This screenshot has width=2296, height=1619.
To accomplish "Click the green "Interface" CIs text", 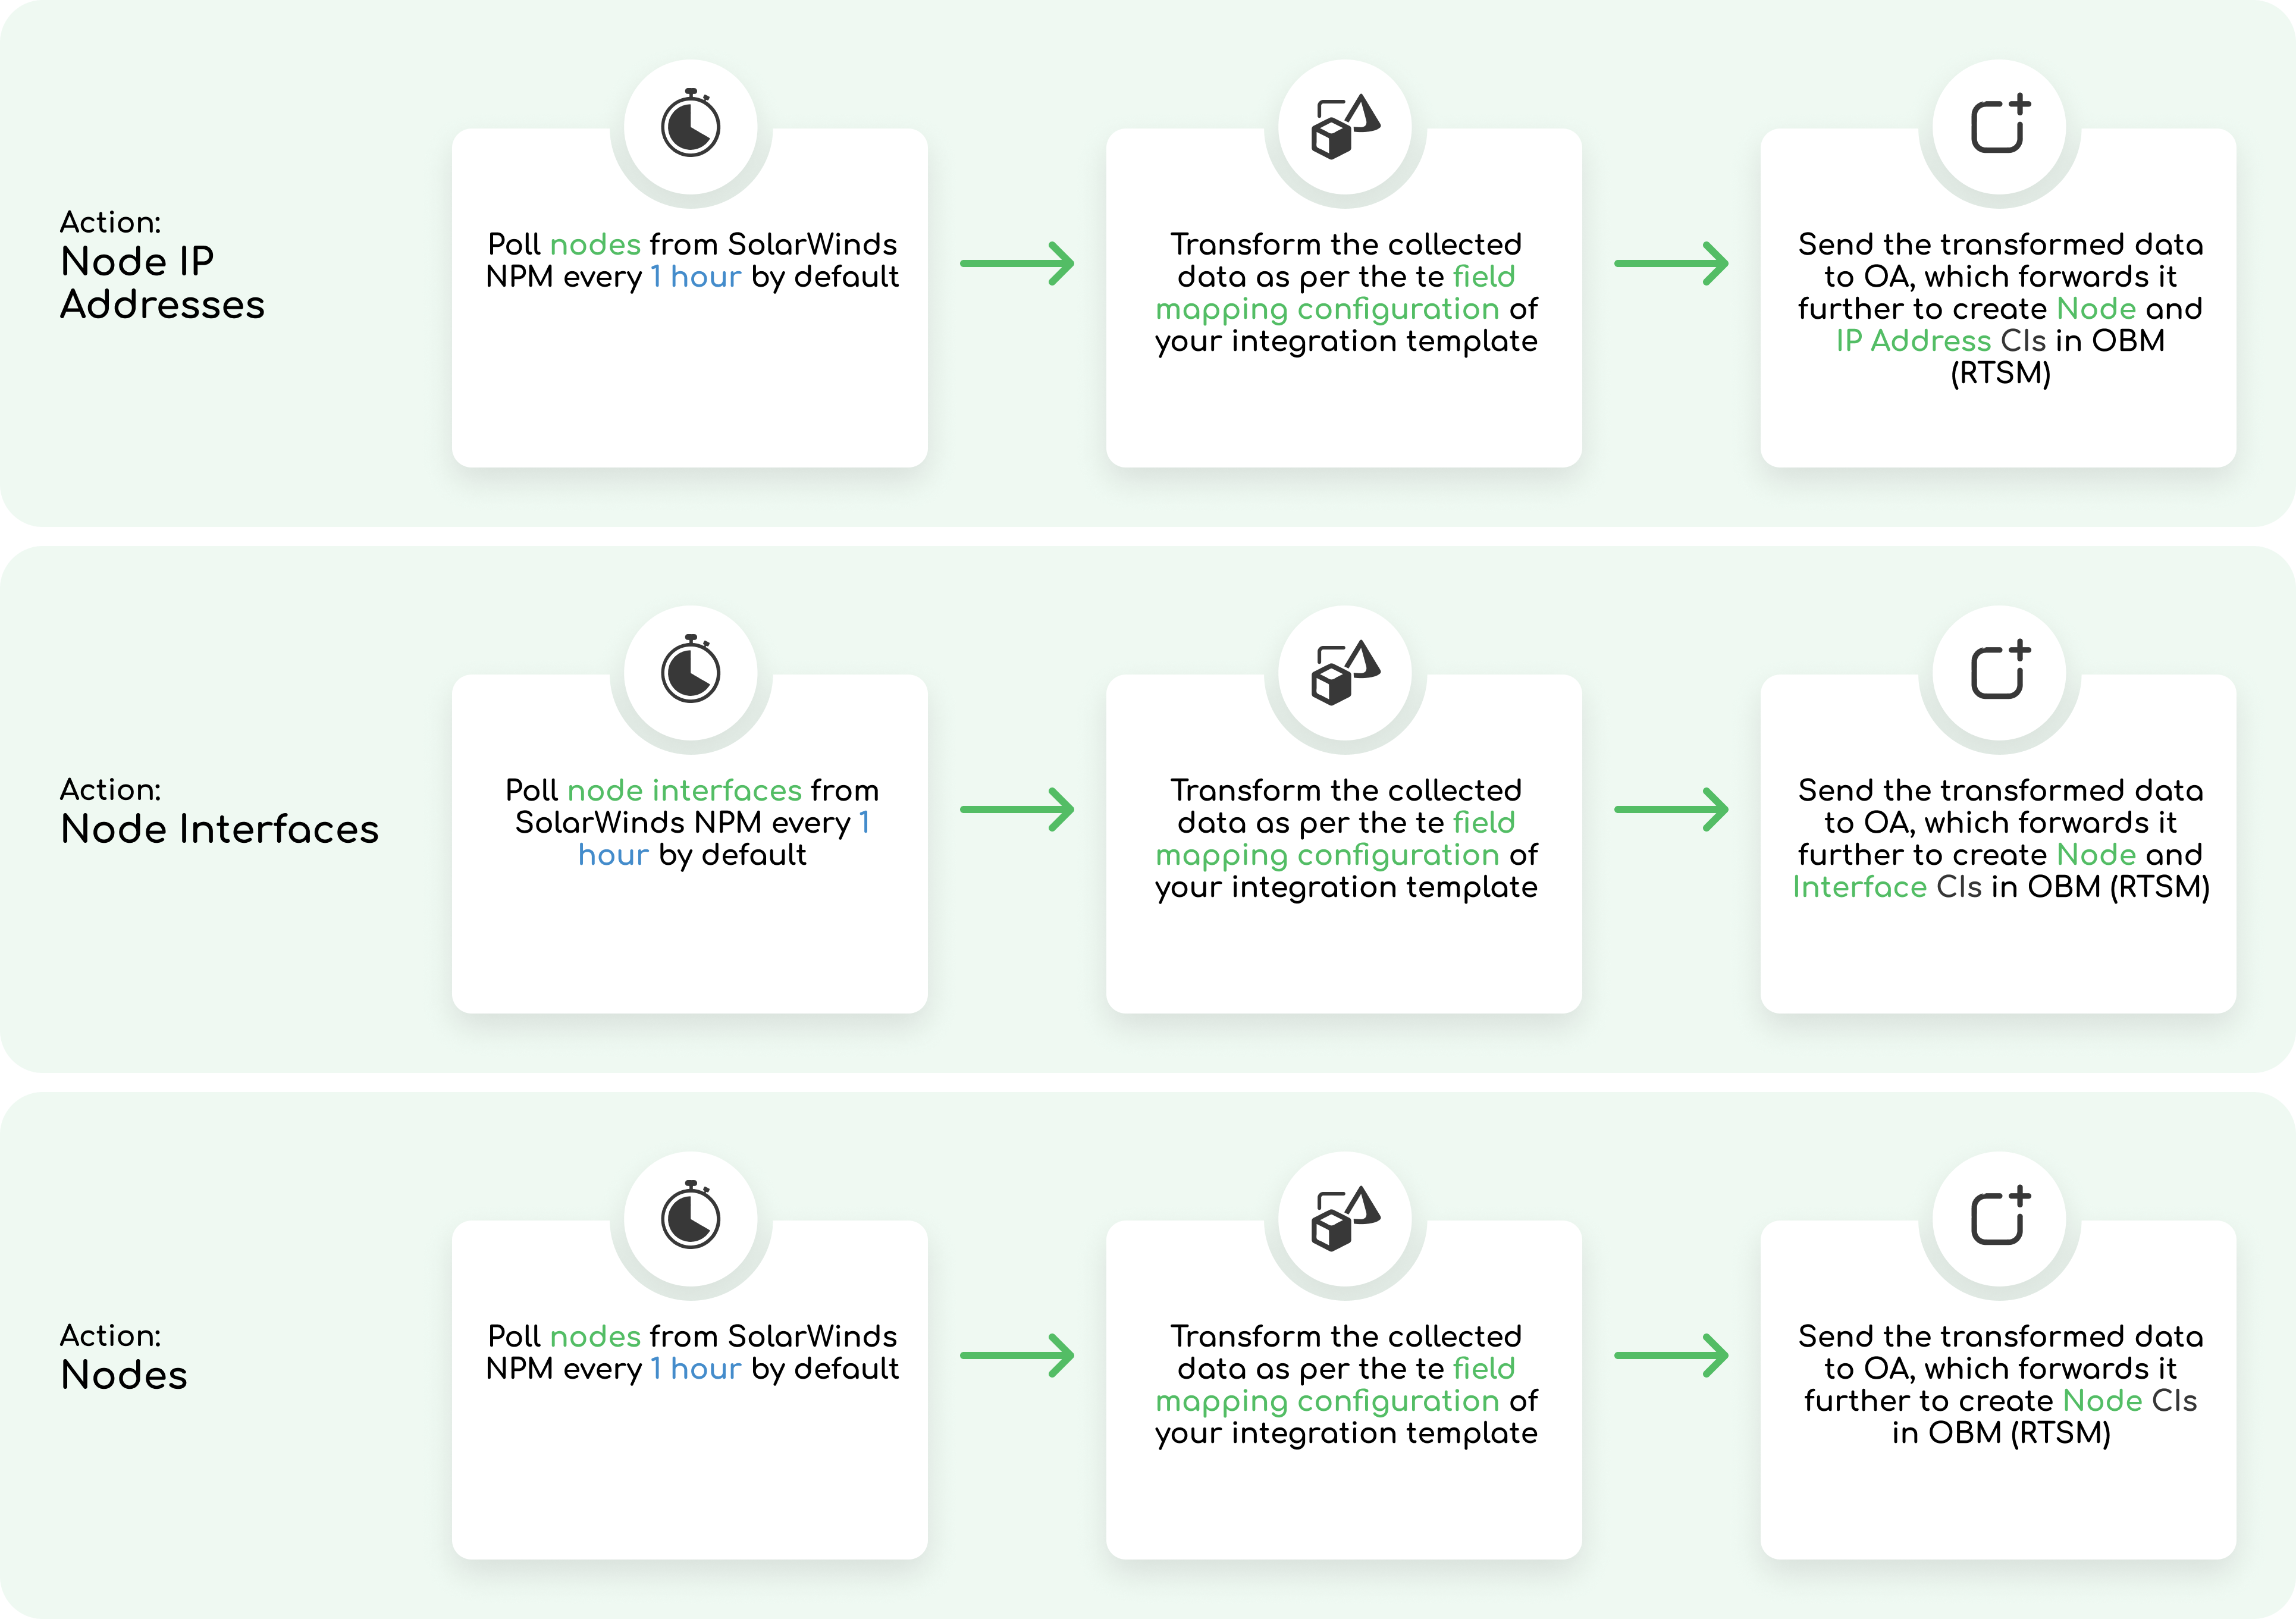I will pyautogui.click(x=1859, y=887).
